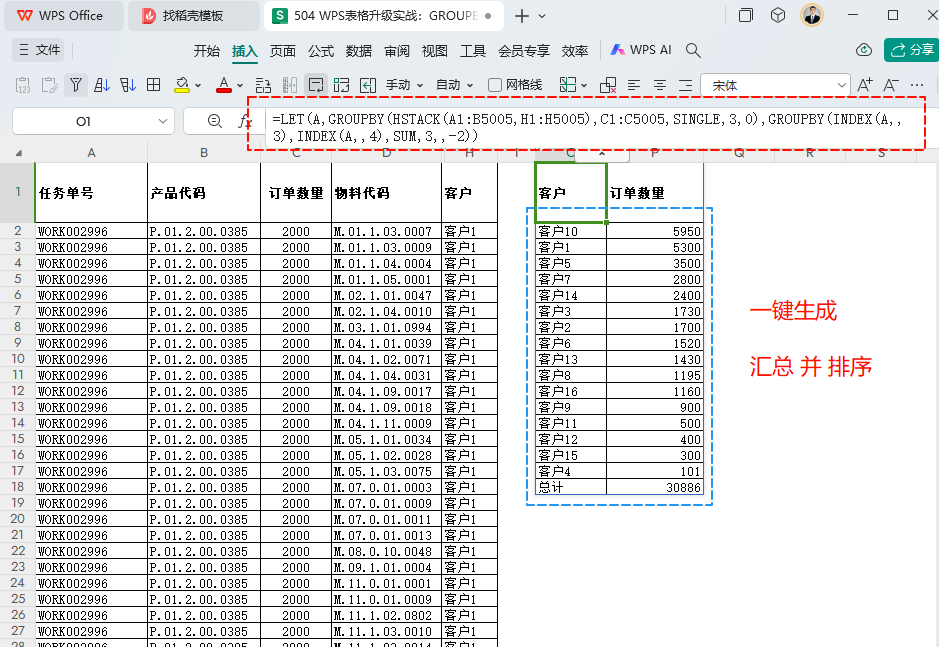Click the insert function fx icon

(245, 122)
